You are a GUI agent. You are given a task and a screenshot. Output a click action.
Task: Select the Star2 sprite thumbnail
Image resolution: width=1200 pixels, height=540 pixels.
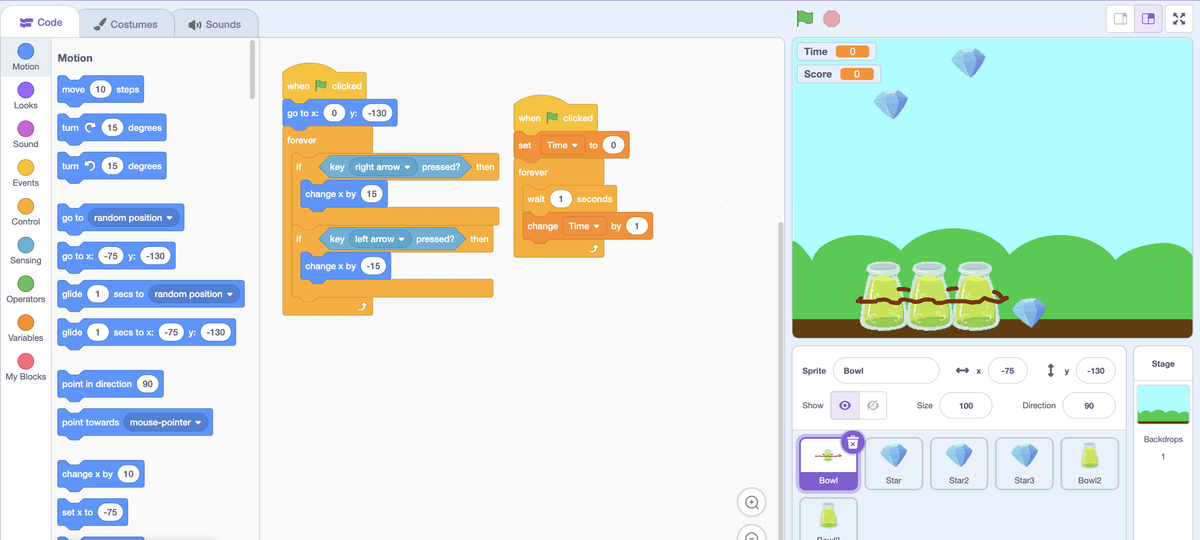pyautogui.click(x=959, y=464)
